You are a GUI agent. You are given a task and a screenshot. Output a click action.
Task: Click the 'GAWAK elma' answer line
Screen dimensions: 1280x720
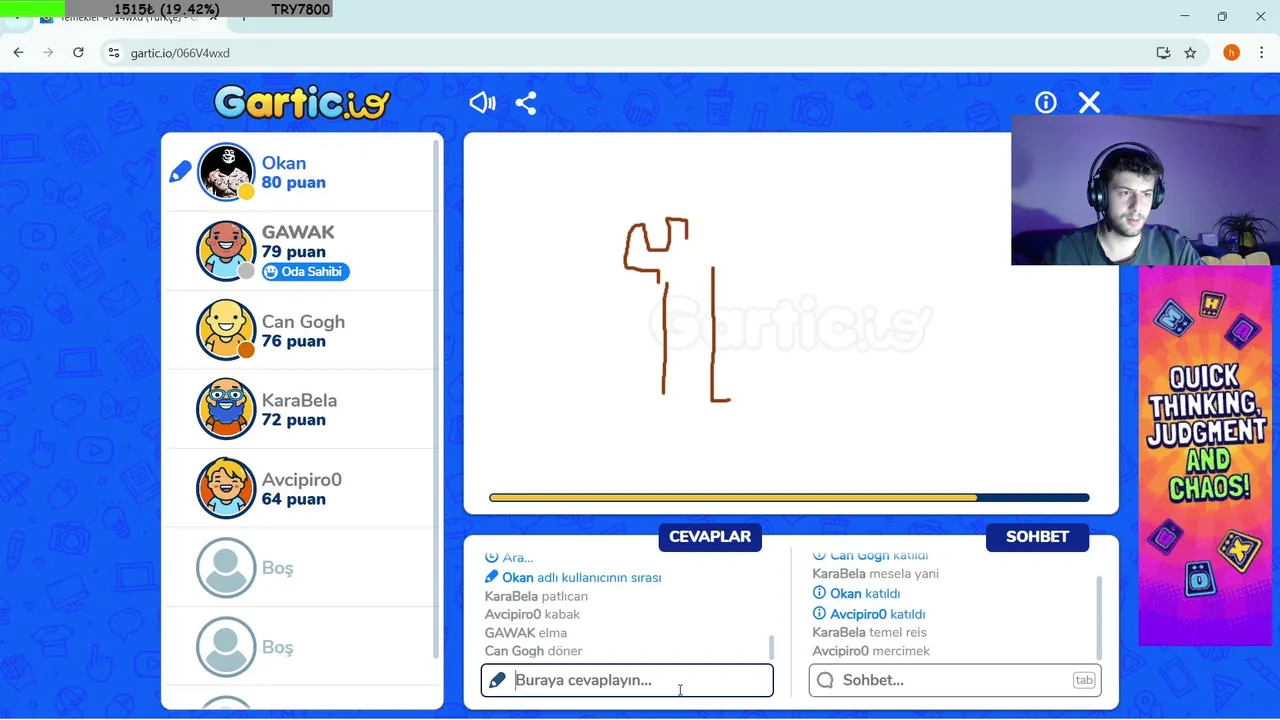(526, 633)
